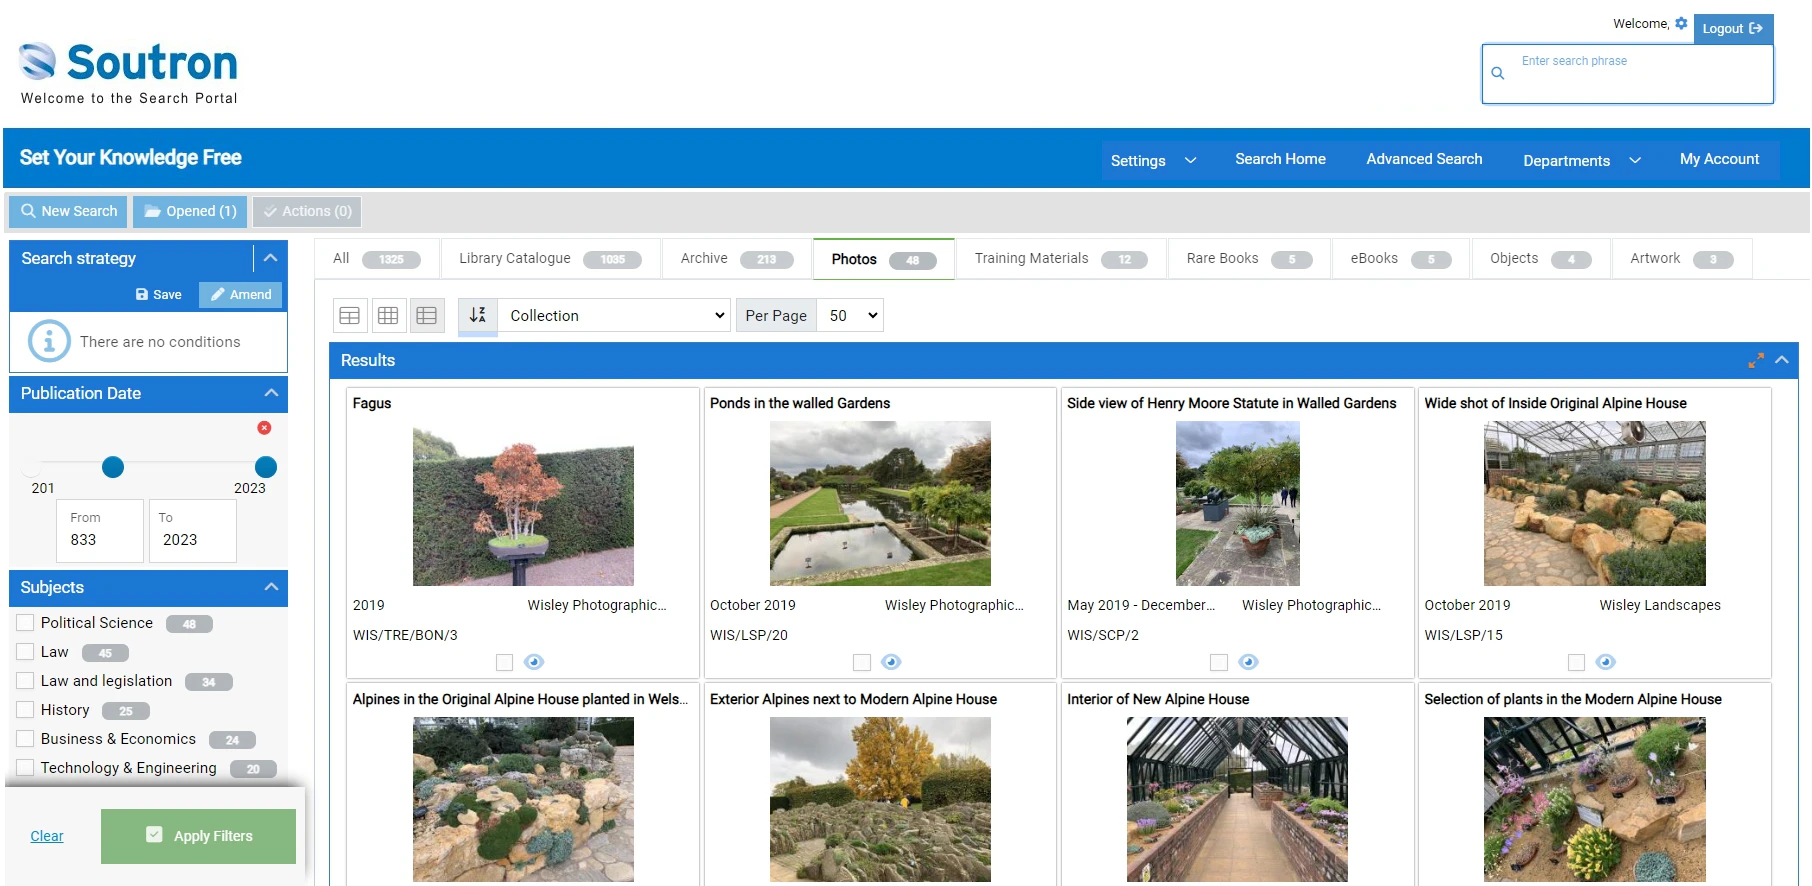Open the settings gear next to Welcome

coord(1681,23)
